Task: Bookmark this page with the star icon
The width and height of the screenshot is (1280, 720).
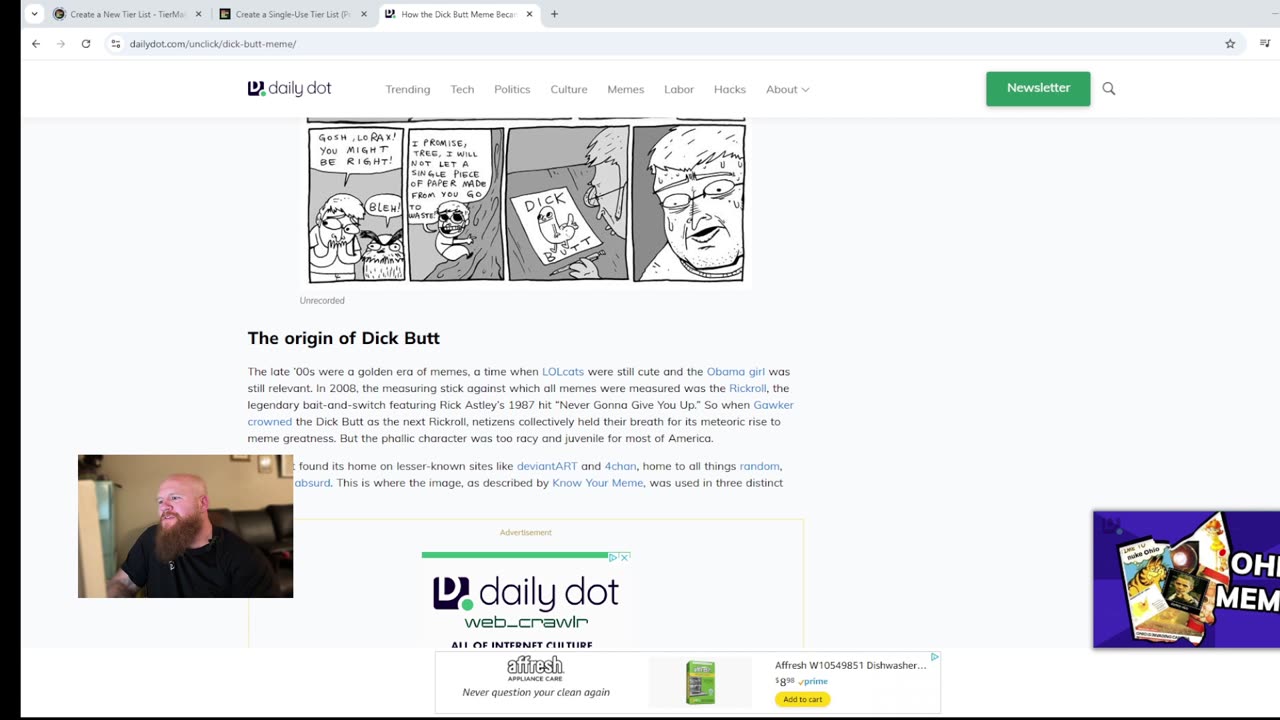Action: 1230,44
